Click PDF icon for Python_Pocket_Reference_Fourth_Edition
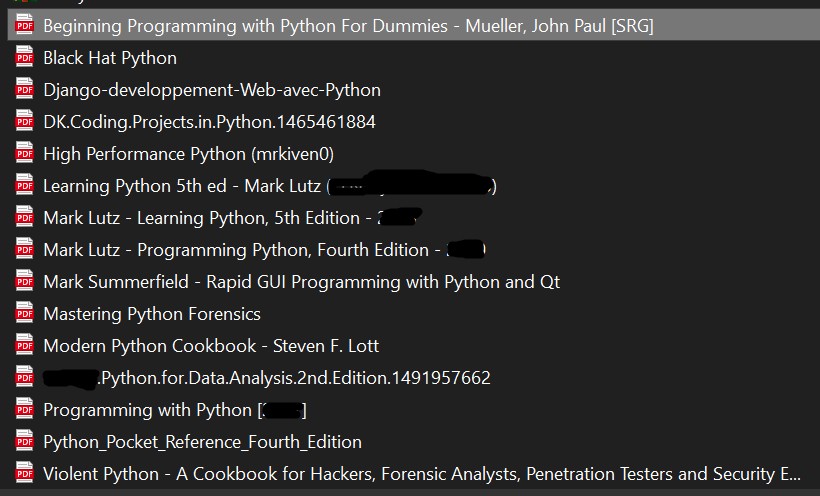 pos(25,441)
